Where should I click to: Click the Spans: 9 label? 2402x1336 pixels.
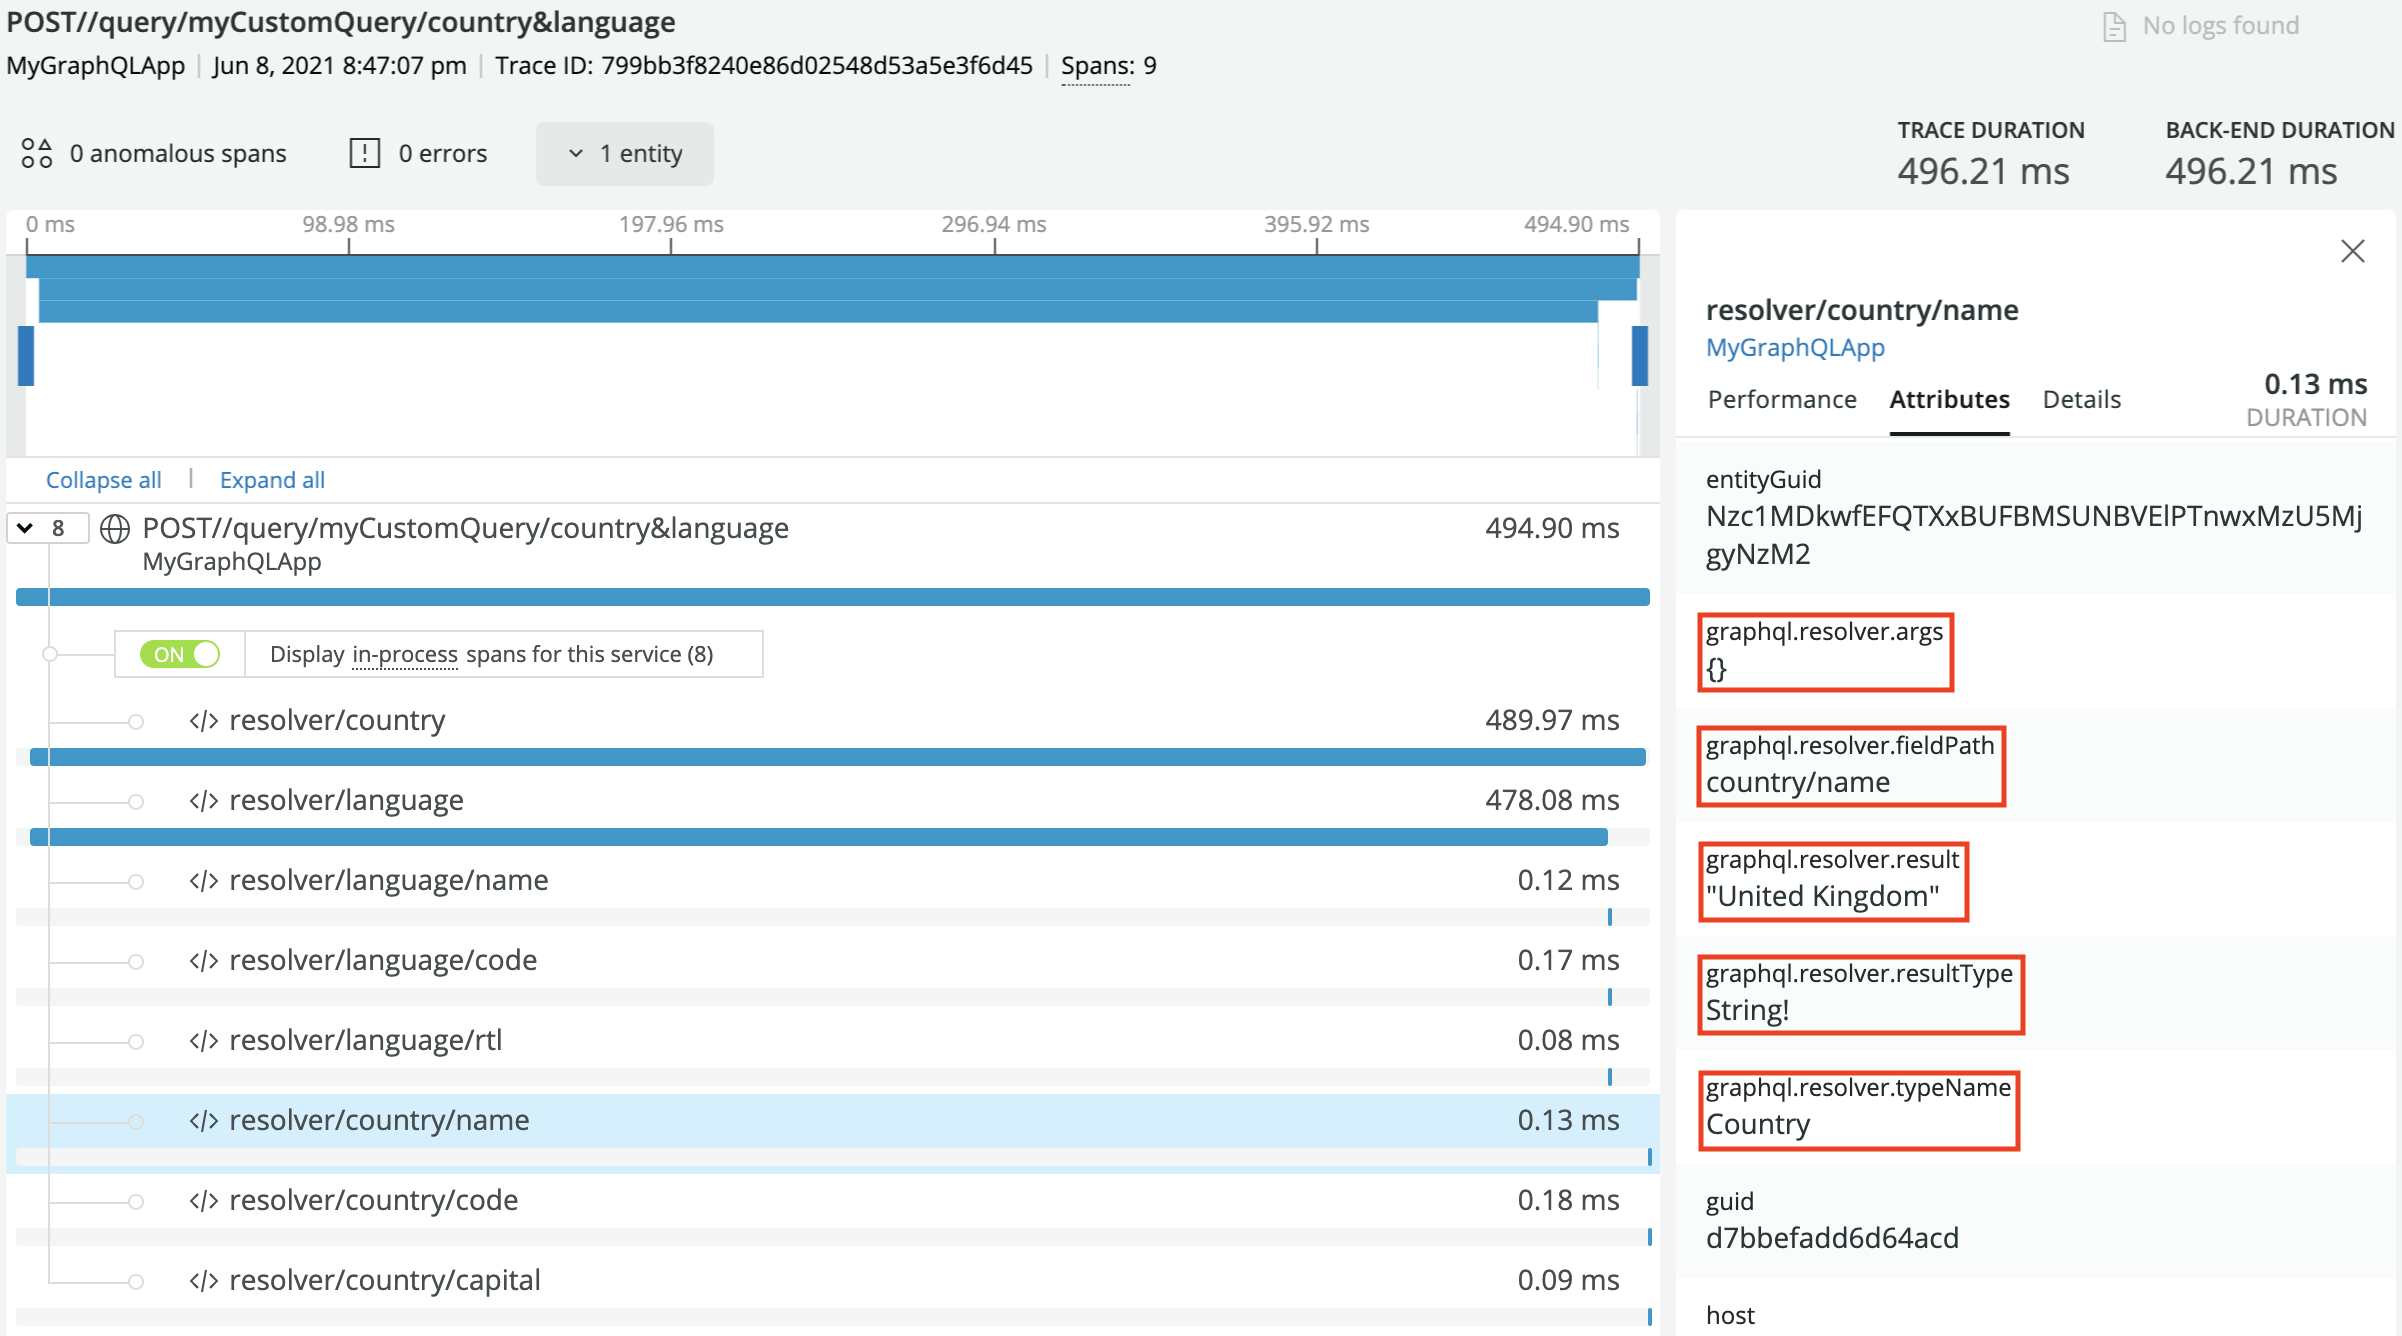(x=1108, y=66)
